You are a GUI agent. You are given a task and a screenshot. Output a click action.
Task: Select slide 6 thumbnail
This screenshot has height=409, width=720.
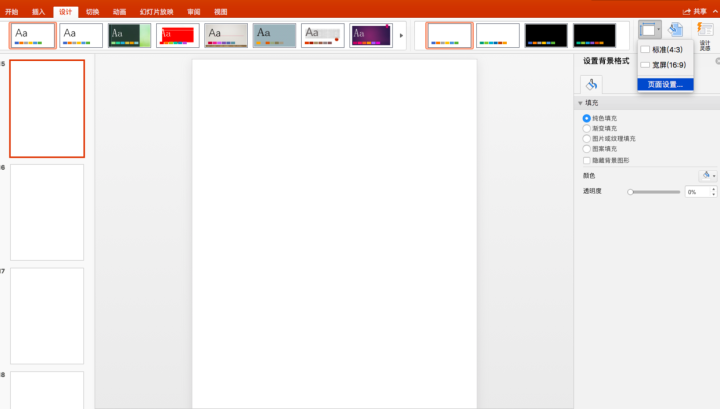tap(47, 213)
